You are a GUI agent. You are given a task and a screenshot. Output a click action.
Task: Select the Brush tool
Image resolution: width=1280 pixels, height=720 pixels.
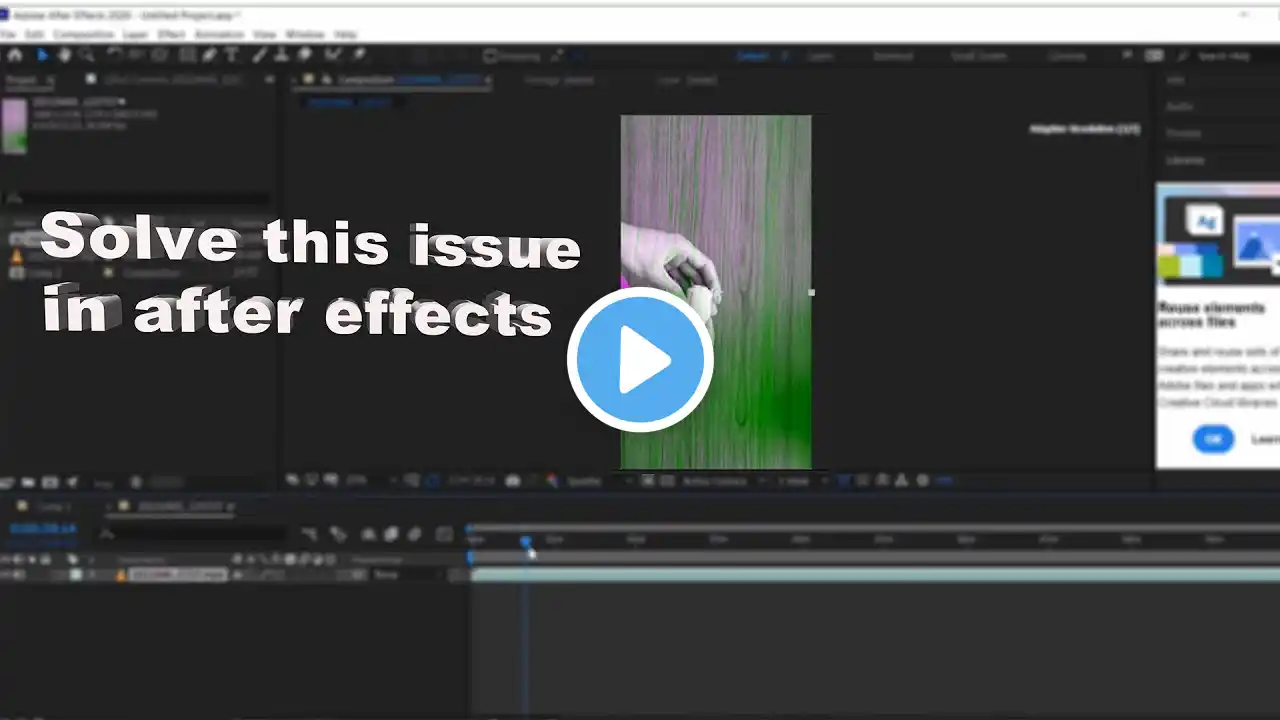coord(260,56)
